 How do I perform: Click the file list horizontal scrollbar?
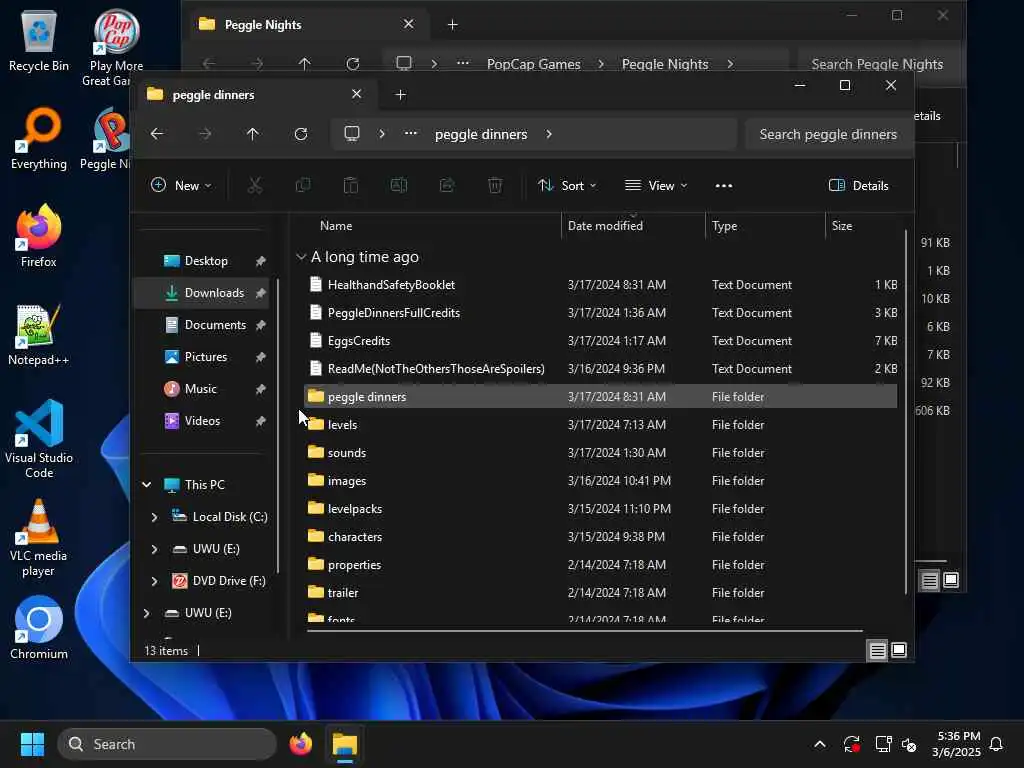584,631
